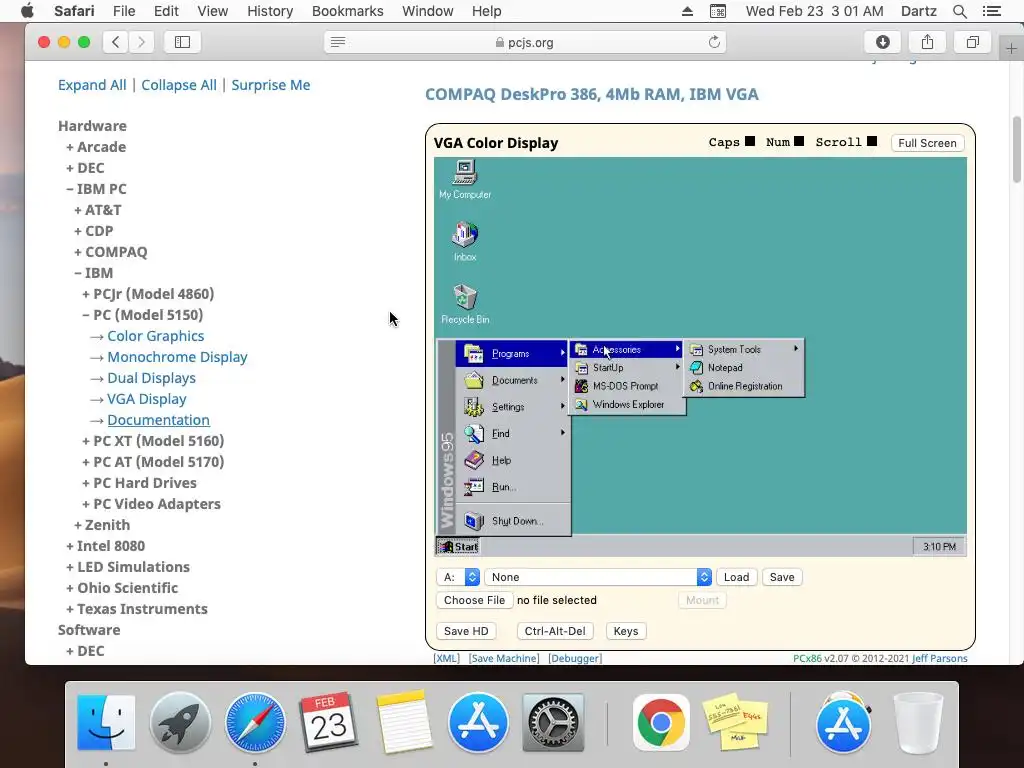Open the Color Graphics link

click(x=155, y=336)
